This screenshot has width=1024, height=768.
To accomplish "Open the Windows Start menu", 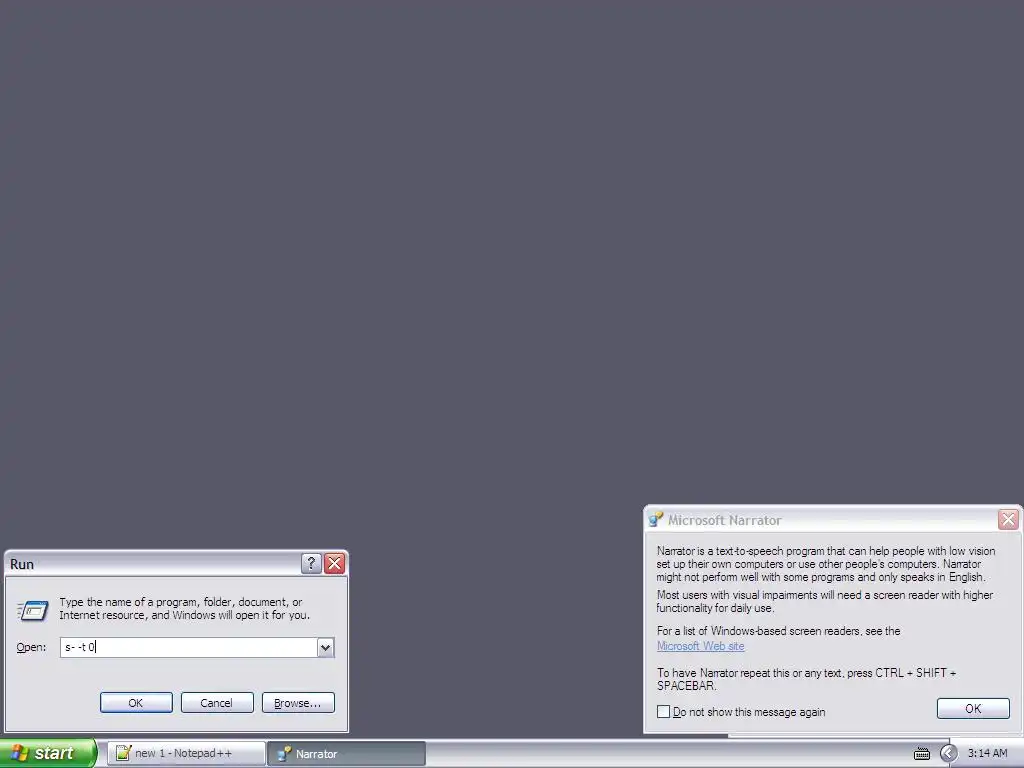I will [x=48, y=753].
